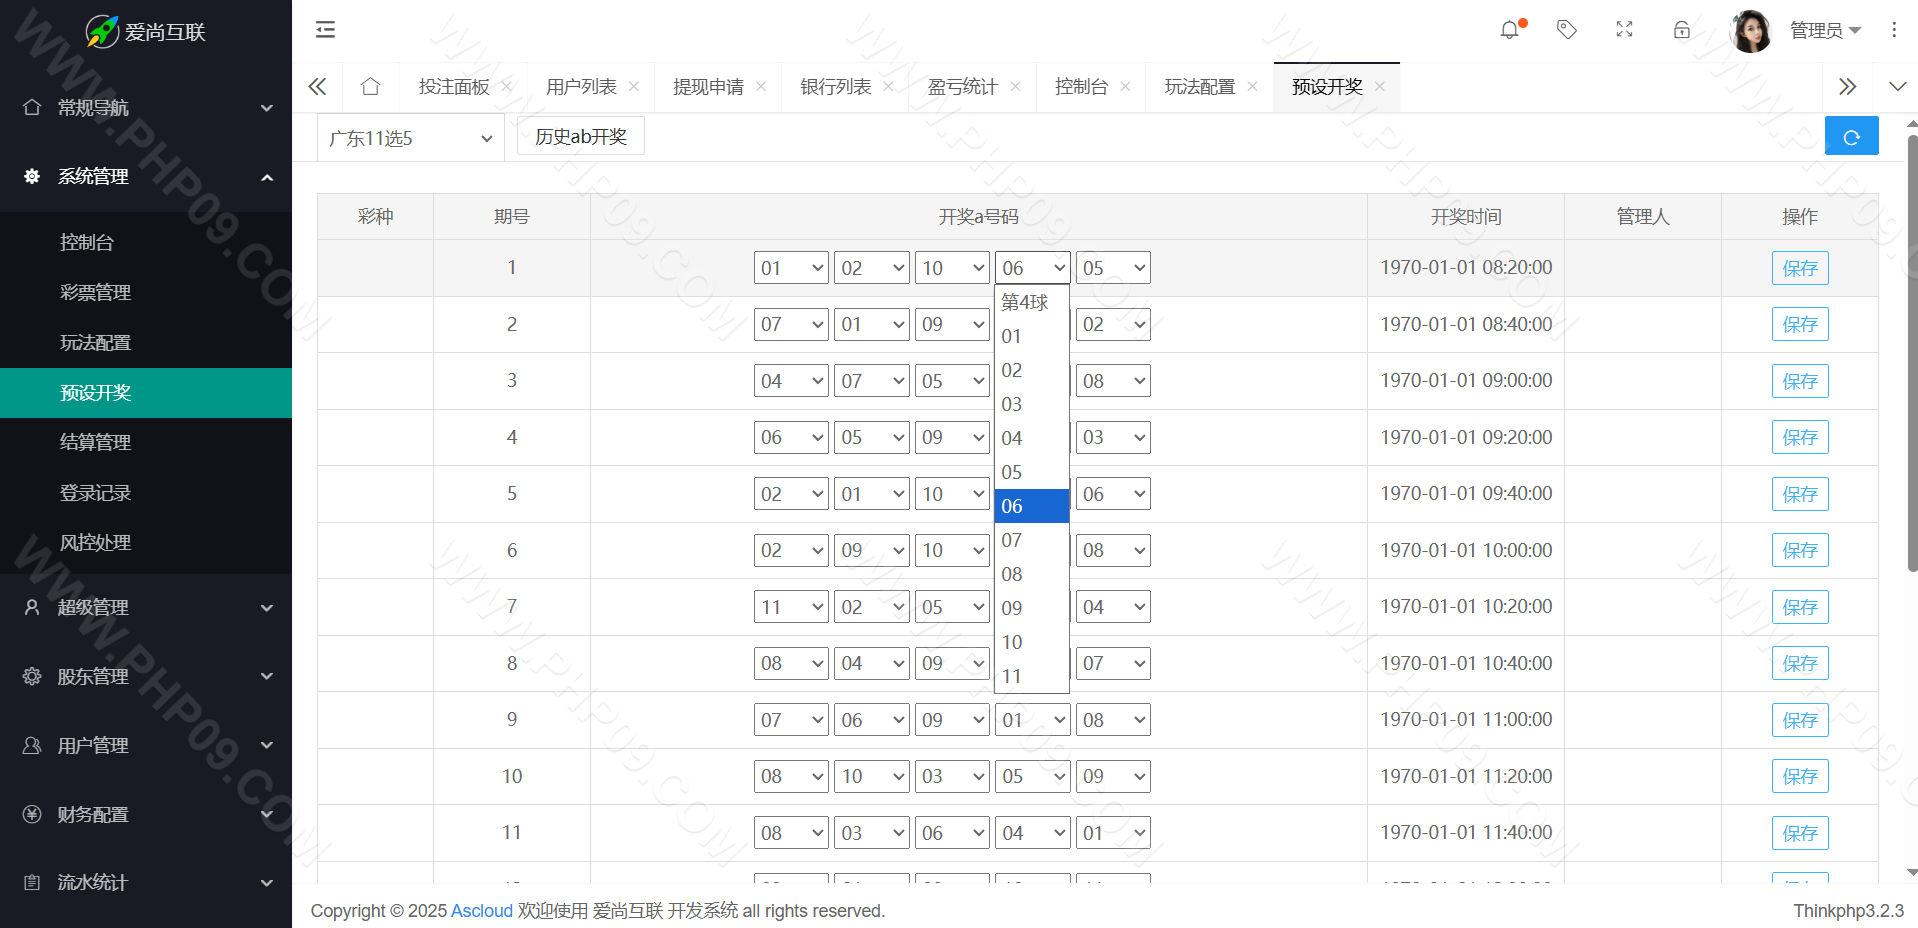Select option 08 in the open dropdown list
Screen dimensions: 1918x928
(1012, 574)
